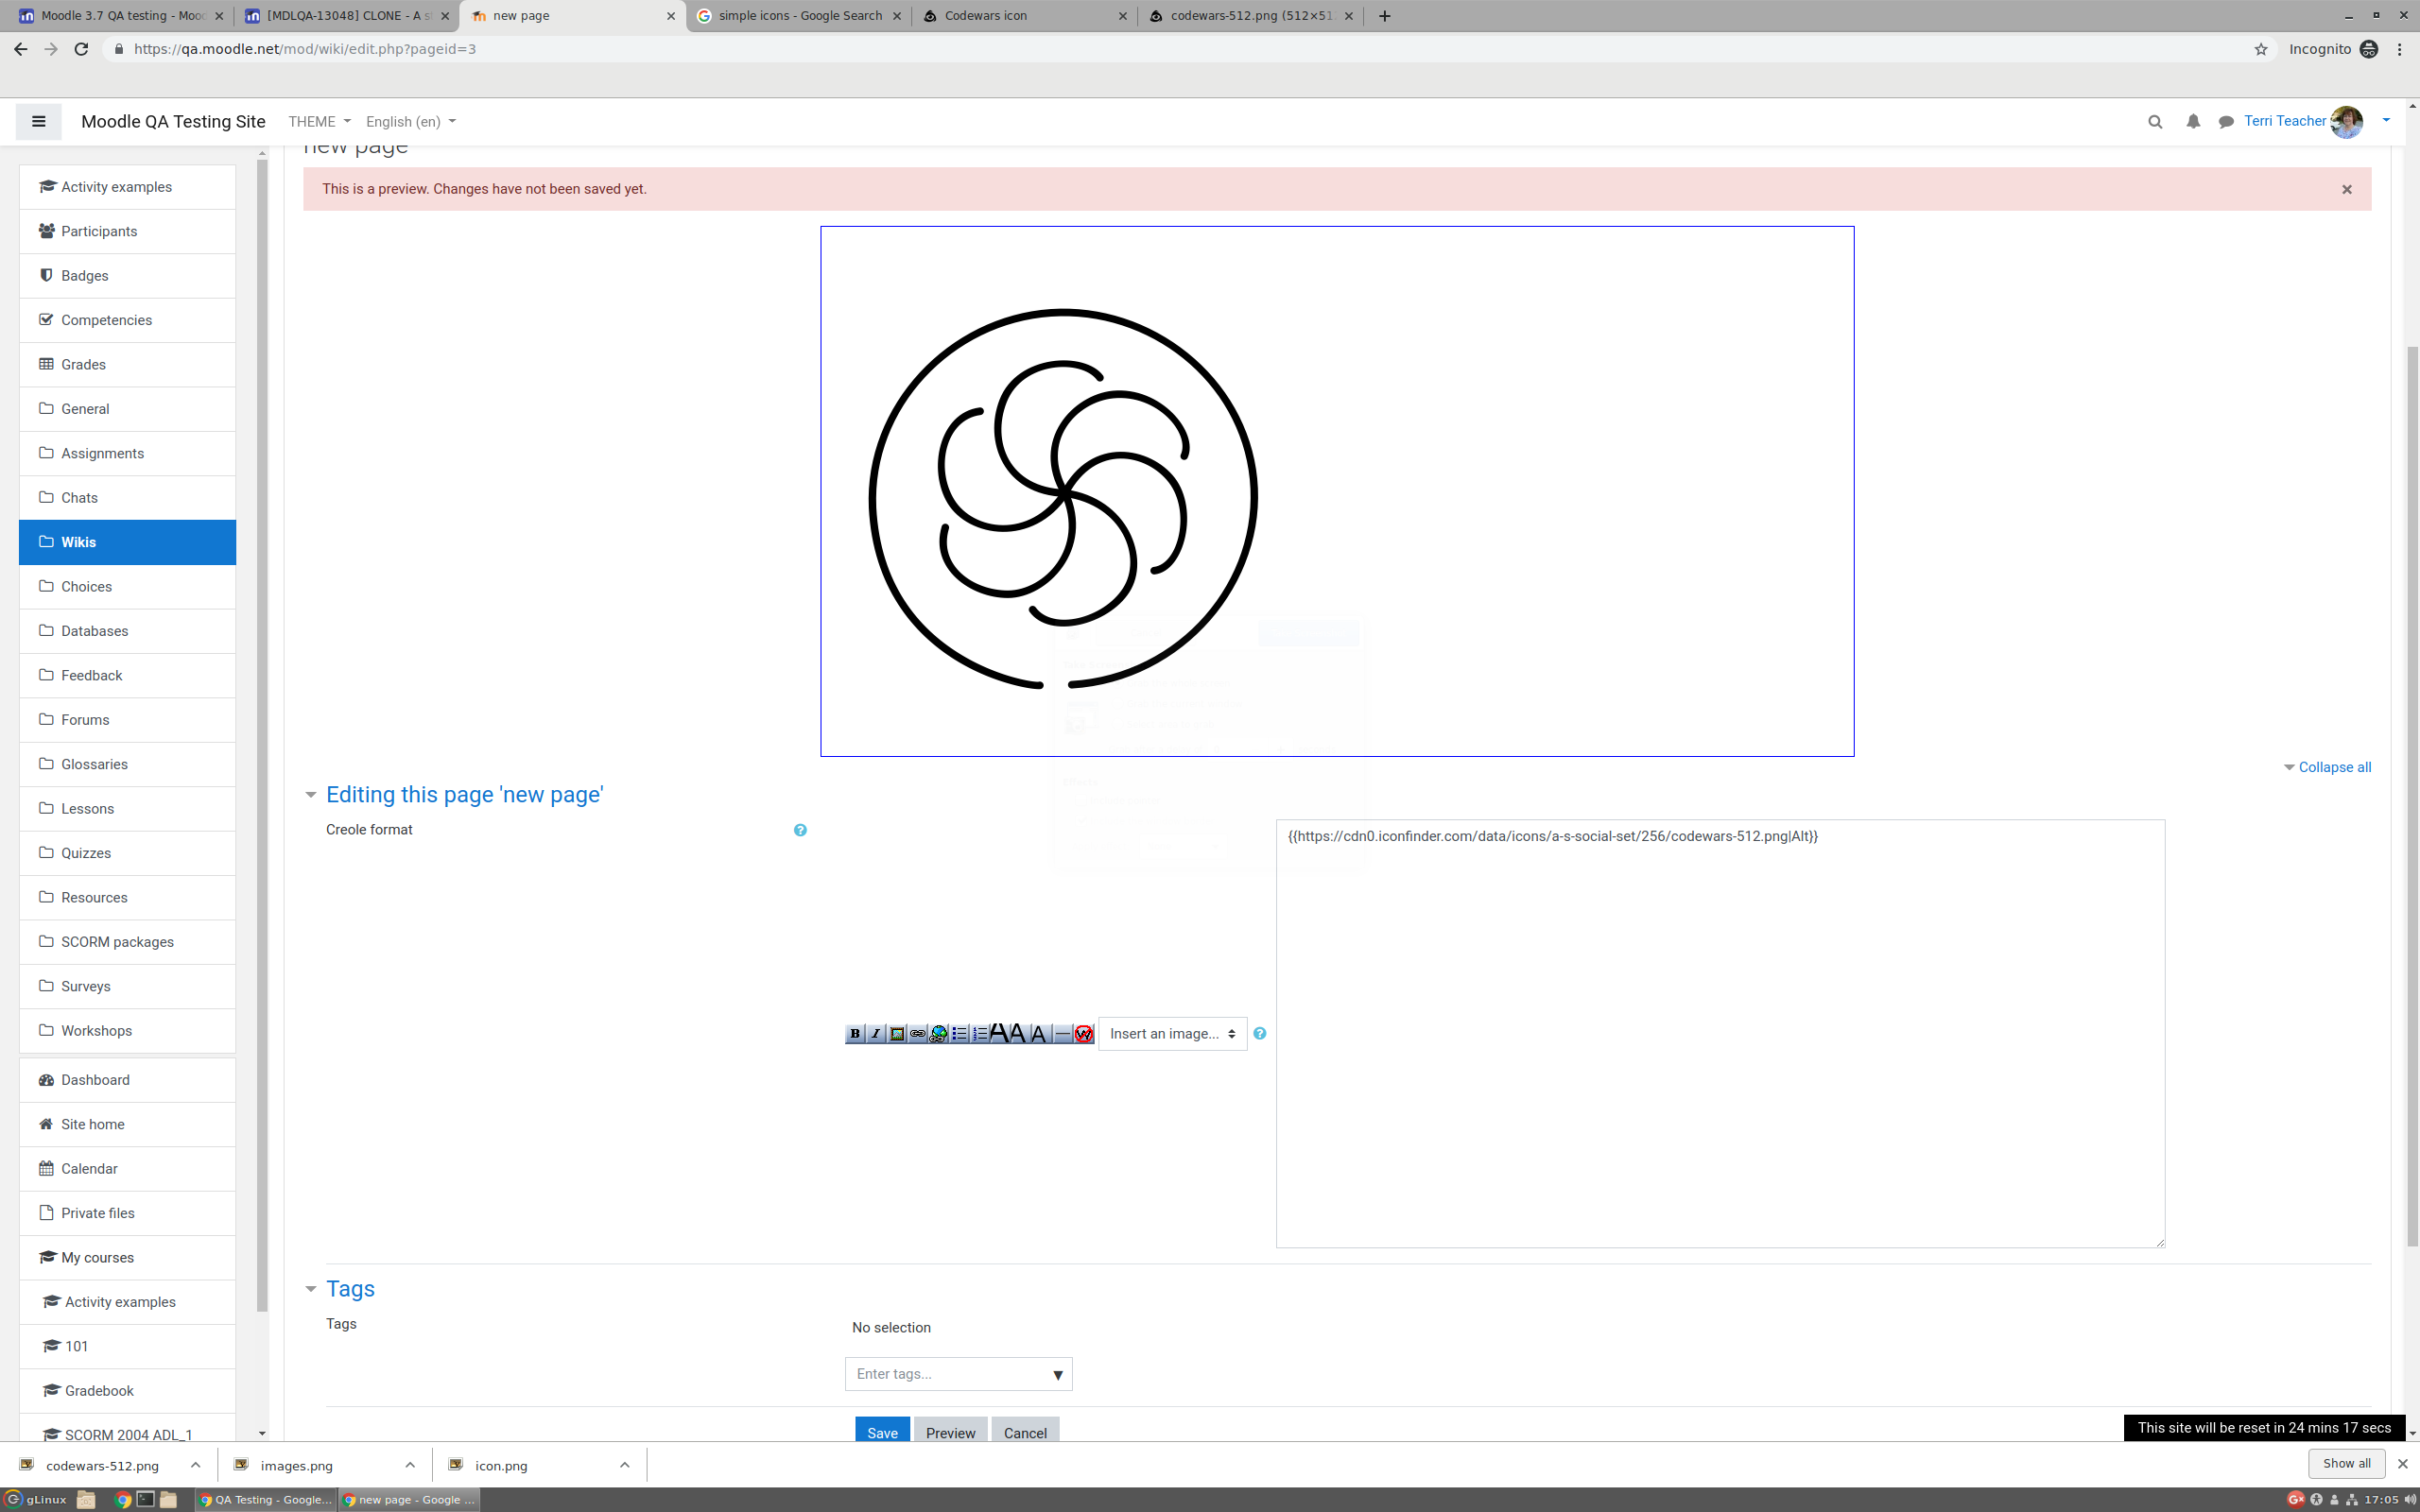2420x1512 pixels.
Task: Cancel editing the wiki page
Action: 1025,1431
